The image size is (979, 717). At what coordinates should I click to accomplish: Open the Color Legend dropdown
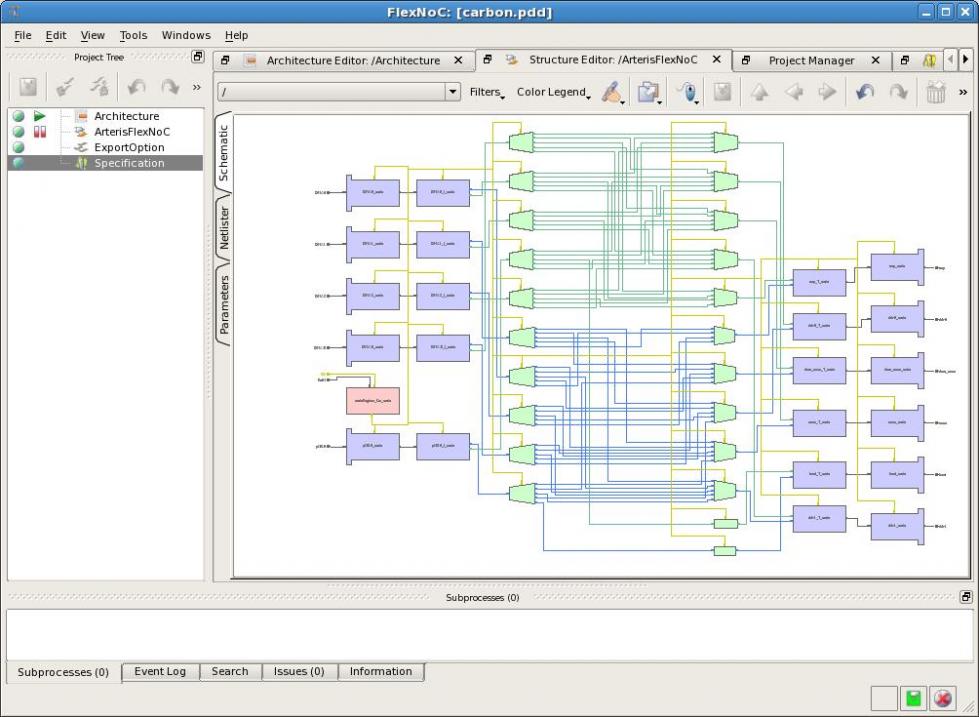(554, 92)
